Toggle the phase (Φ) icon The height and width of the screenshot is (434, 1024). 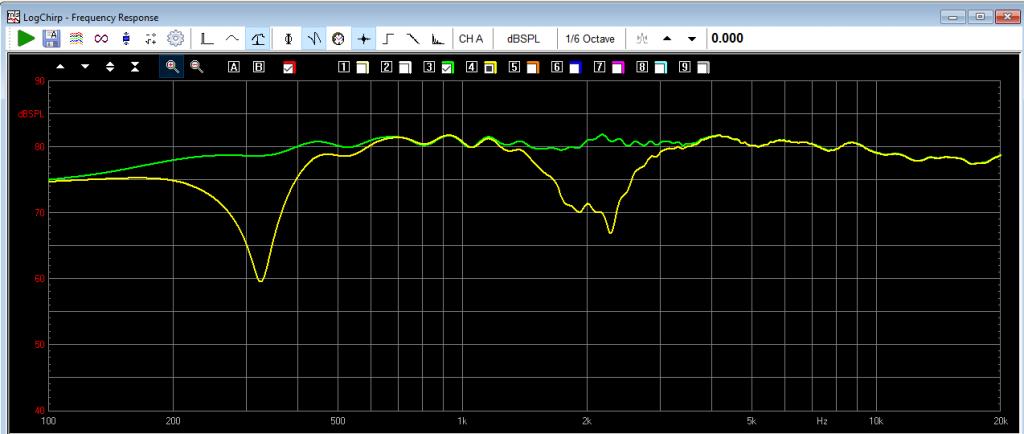point(289,39)
